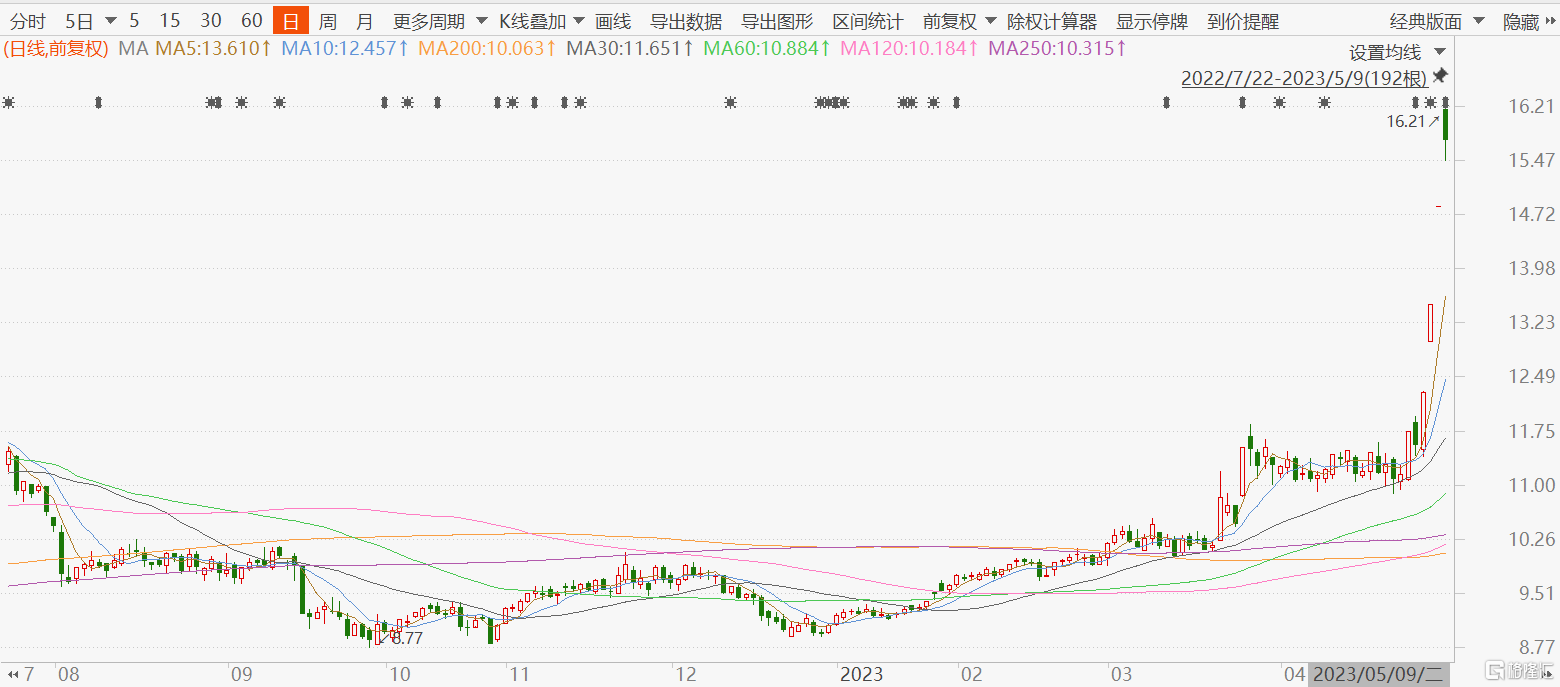Click the 11 month marker on time axis
1560x687 pixels.
[519, 674]
